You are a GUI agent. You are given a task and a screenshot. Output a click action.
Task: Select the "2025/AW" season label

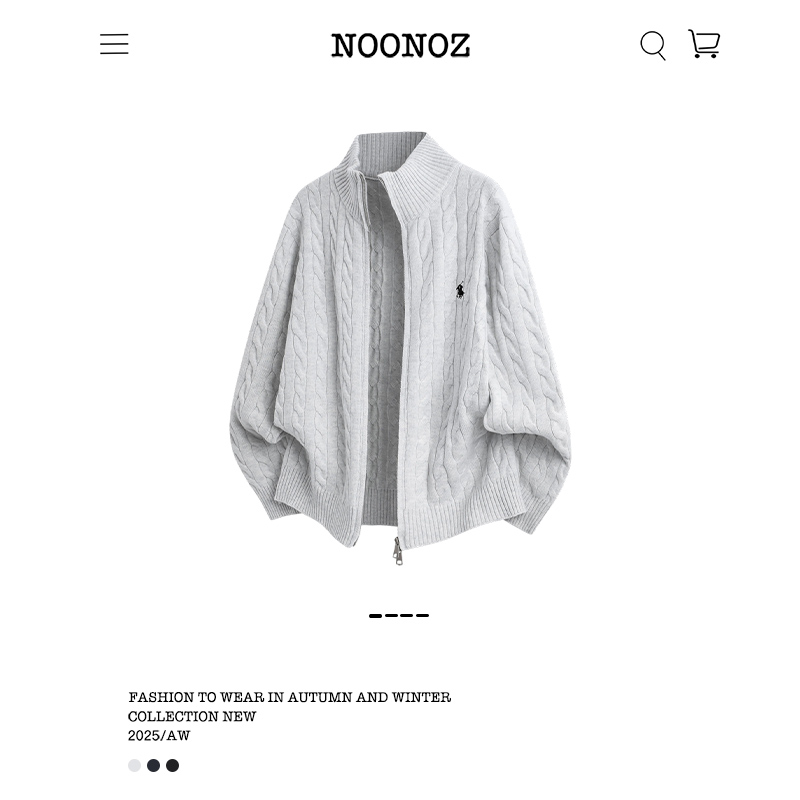(159, 736)
